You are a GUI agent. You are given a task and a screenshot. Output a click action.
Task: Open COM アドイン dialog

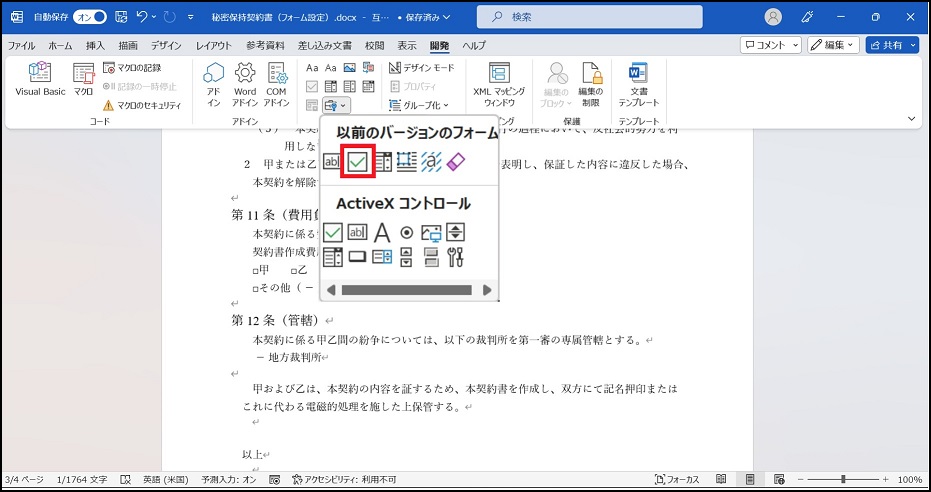click(276, 84)
